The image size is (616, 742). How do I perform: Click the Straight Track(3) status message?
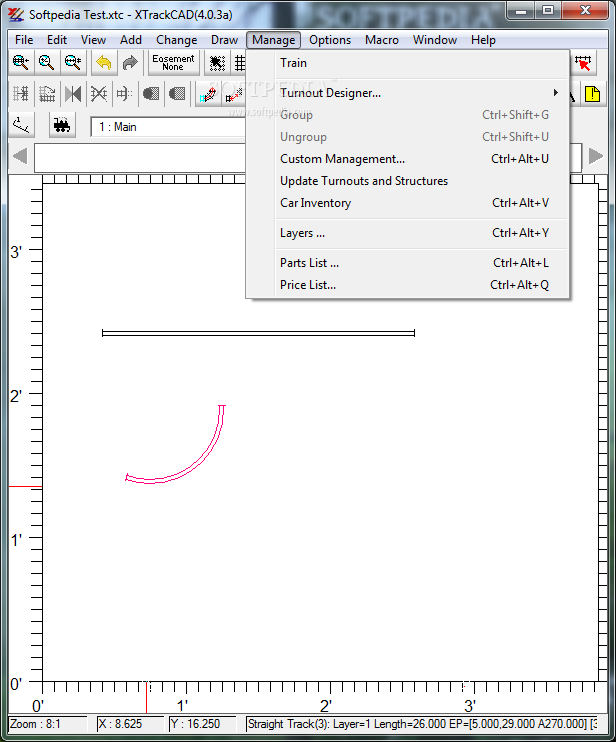point(422,724)
